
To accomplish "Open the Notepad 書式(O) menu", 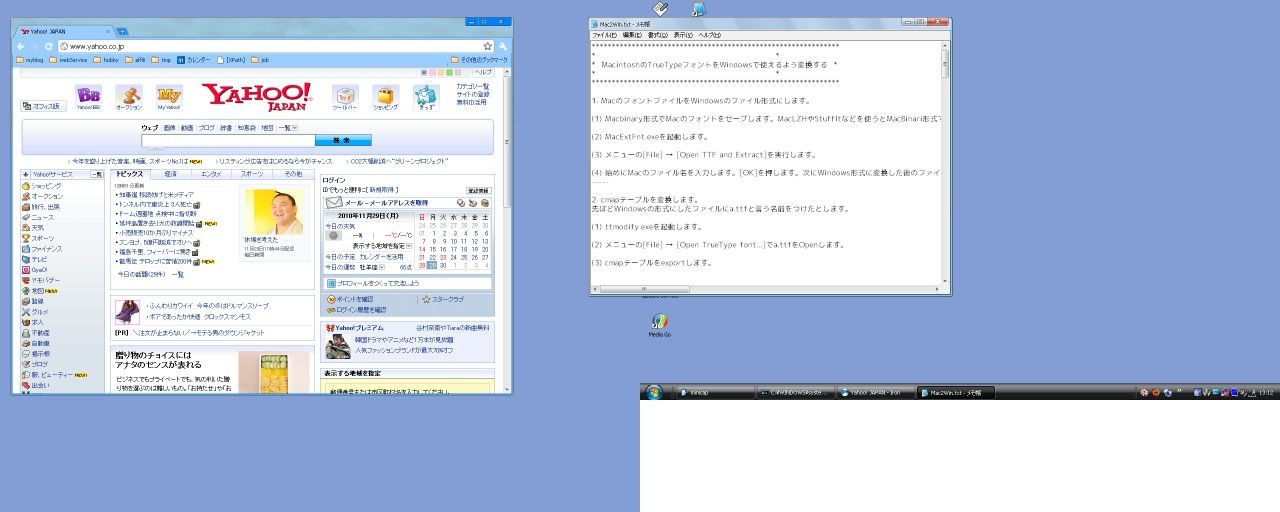I will [x=658, y=34].
